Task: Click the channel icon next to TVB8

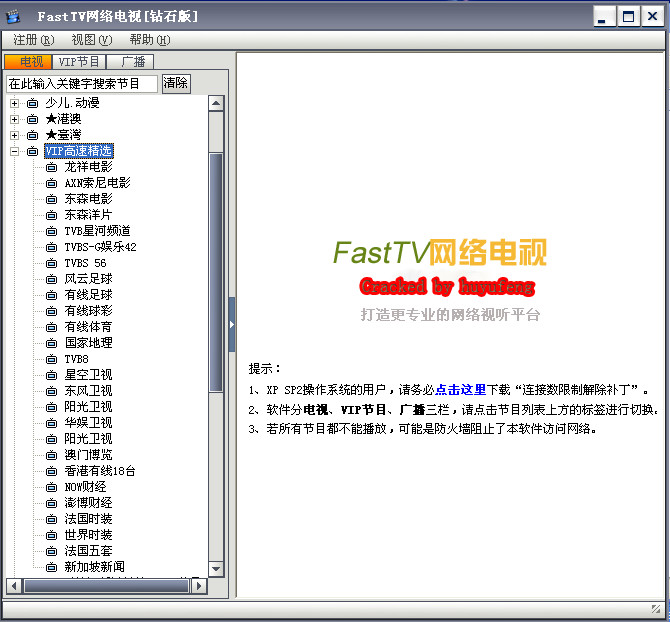Action: tap(51, 359)
